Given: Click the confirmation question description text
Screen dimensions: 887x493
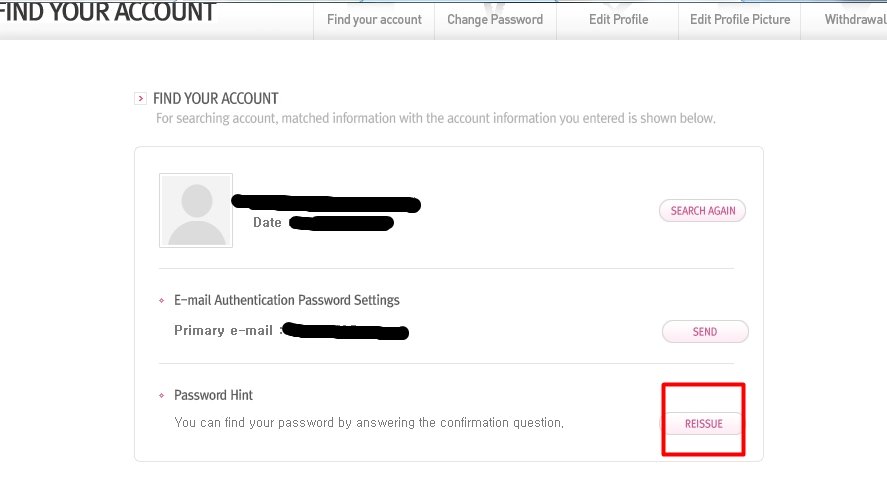Looking at the screenshot, I should [369, 423].
